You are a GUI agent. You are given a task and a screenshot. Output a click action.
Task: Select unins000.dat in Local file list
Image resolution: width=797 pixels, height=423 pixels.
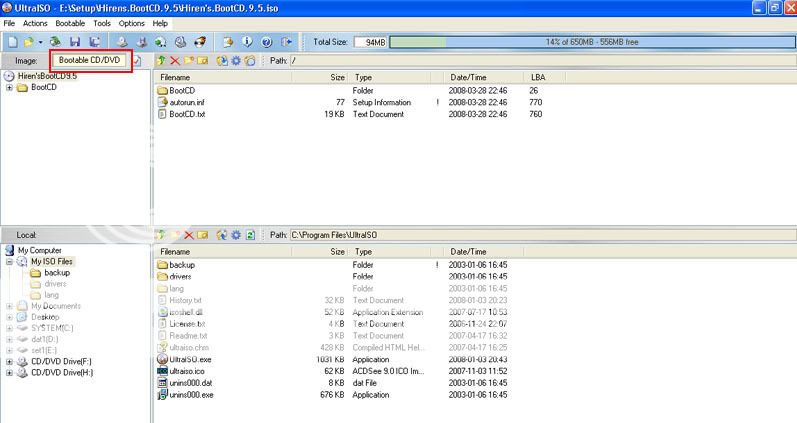pos(191,383)
